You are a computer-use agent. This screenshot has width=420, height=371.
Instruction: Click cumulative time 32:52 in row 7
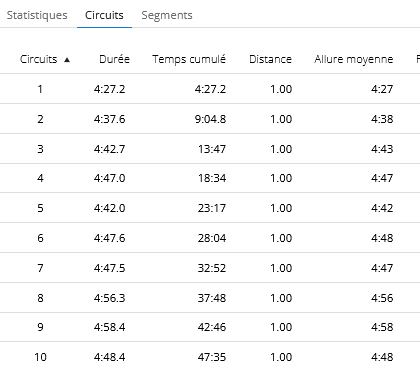[x=212, y=268]
